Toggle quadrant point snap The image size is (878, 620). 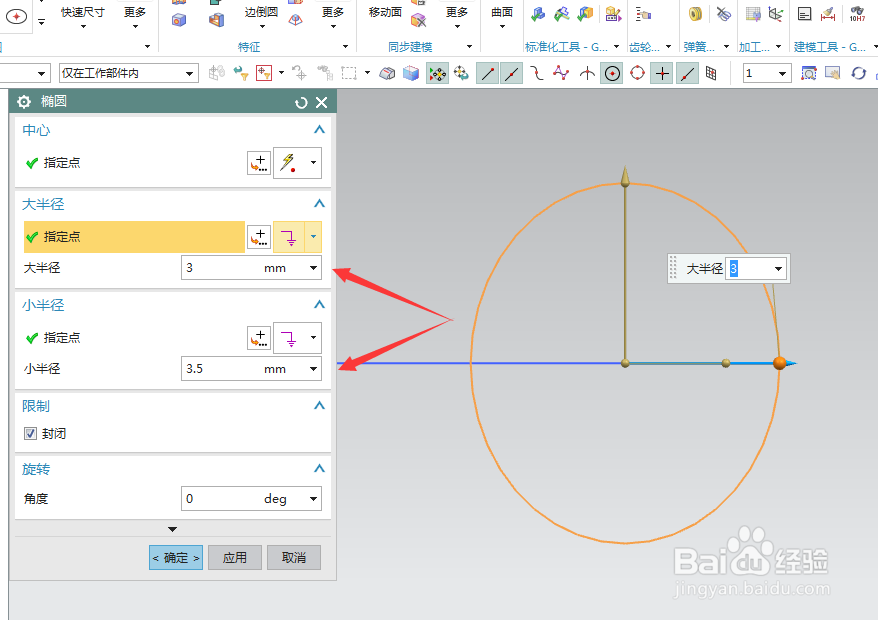(637, 73)
